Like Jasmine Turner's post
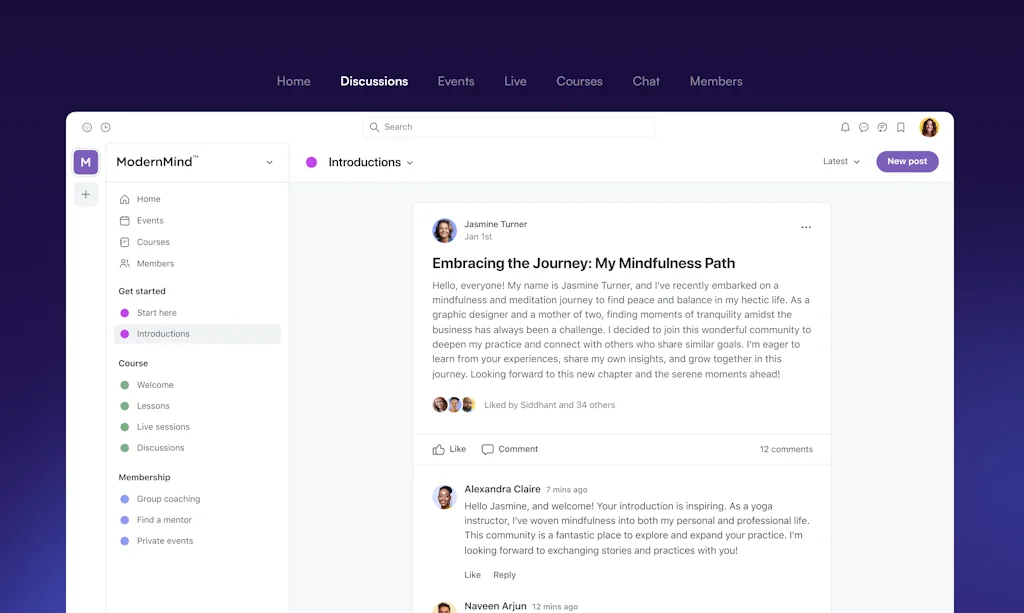Viewport: 1024px width, 613px height. (x=448, y=449)
